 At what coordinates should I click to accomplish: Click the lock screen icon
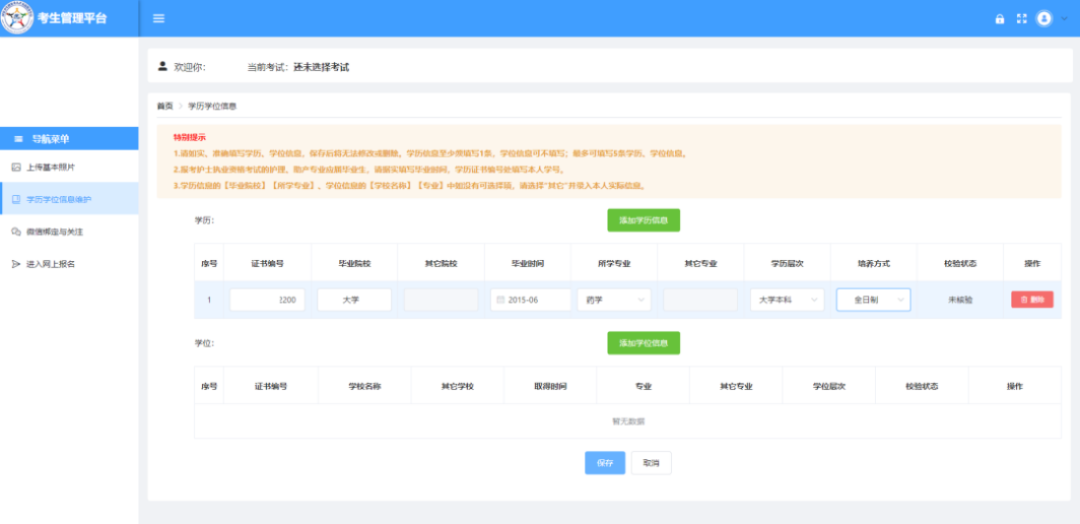(999, 19)
